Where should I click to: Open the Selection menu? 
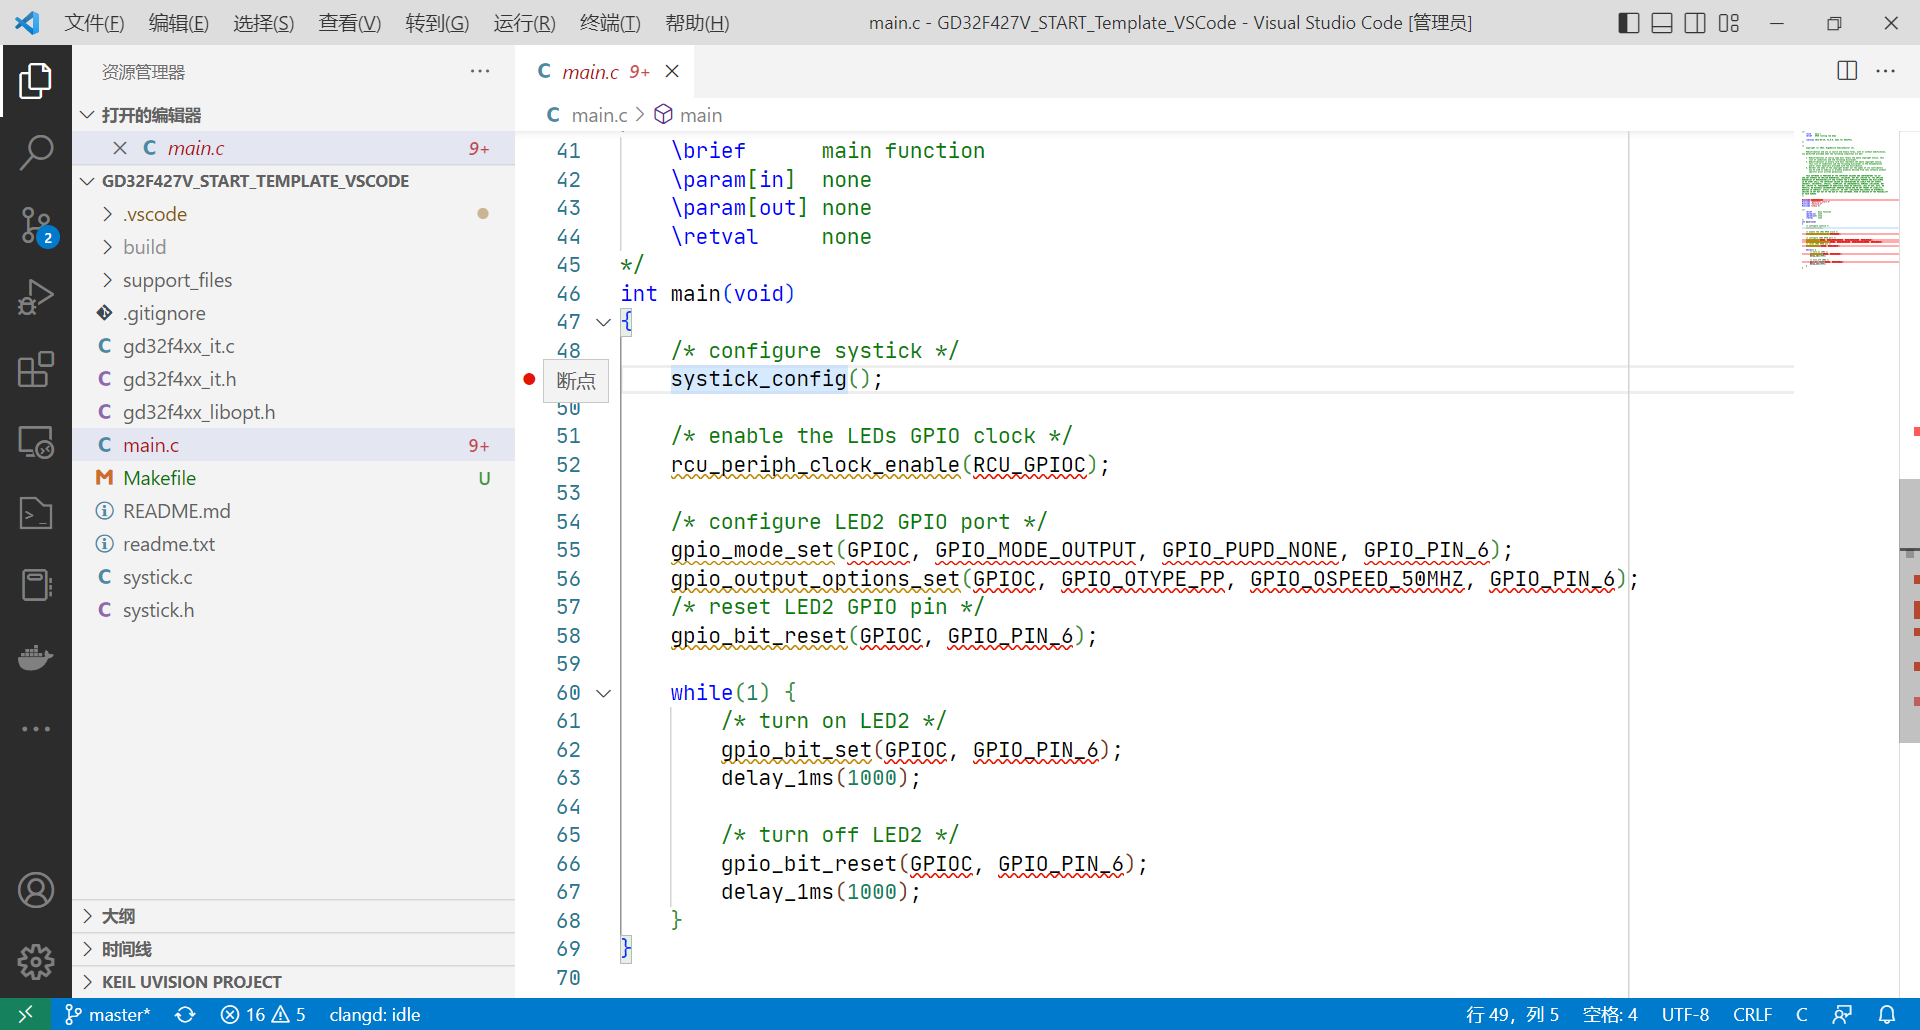(x=263, y=23)
